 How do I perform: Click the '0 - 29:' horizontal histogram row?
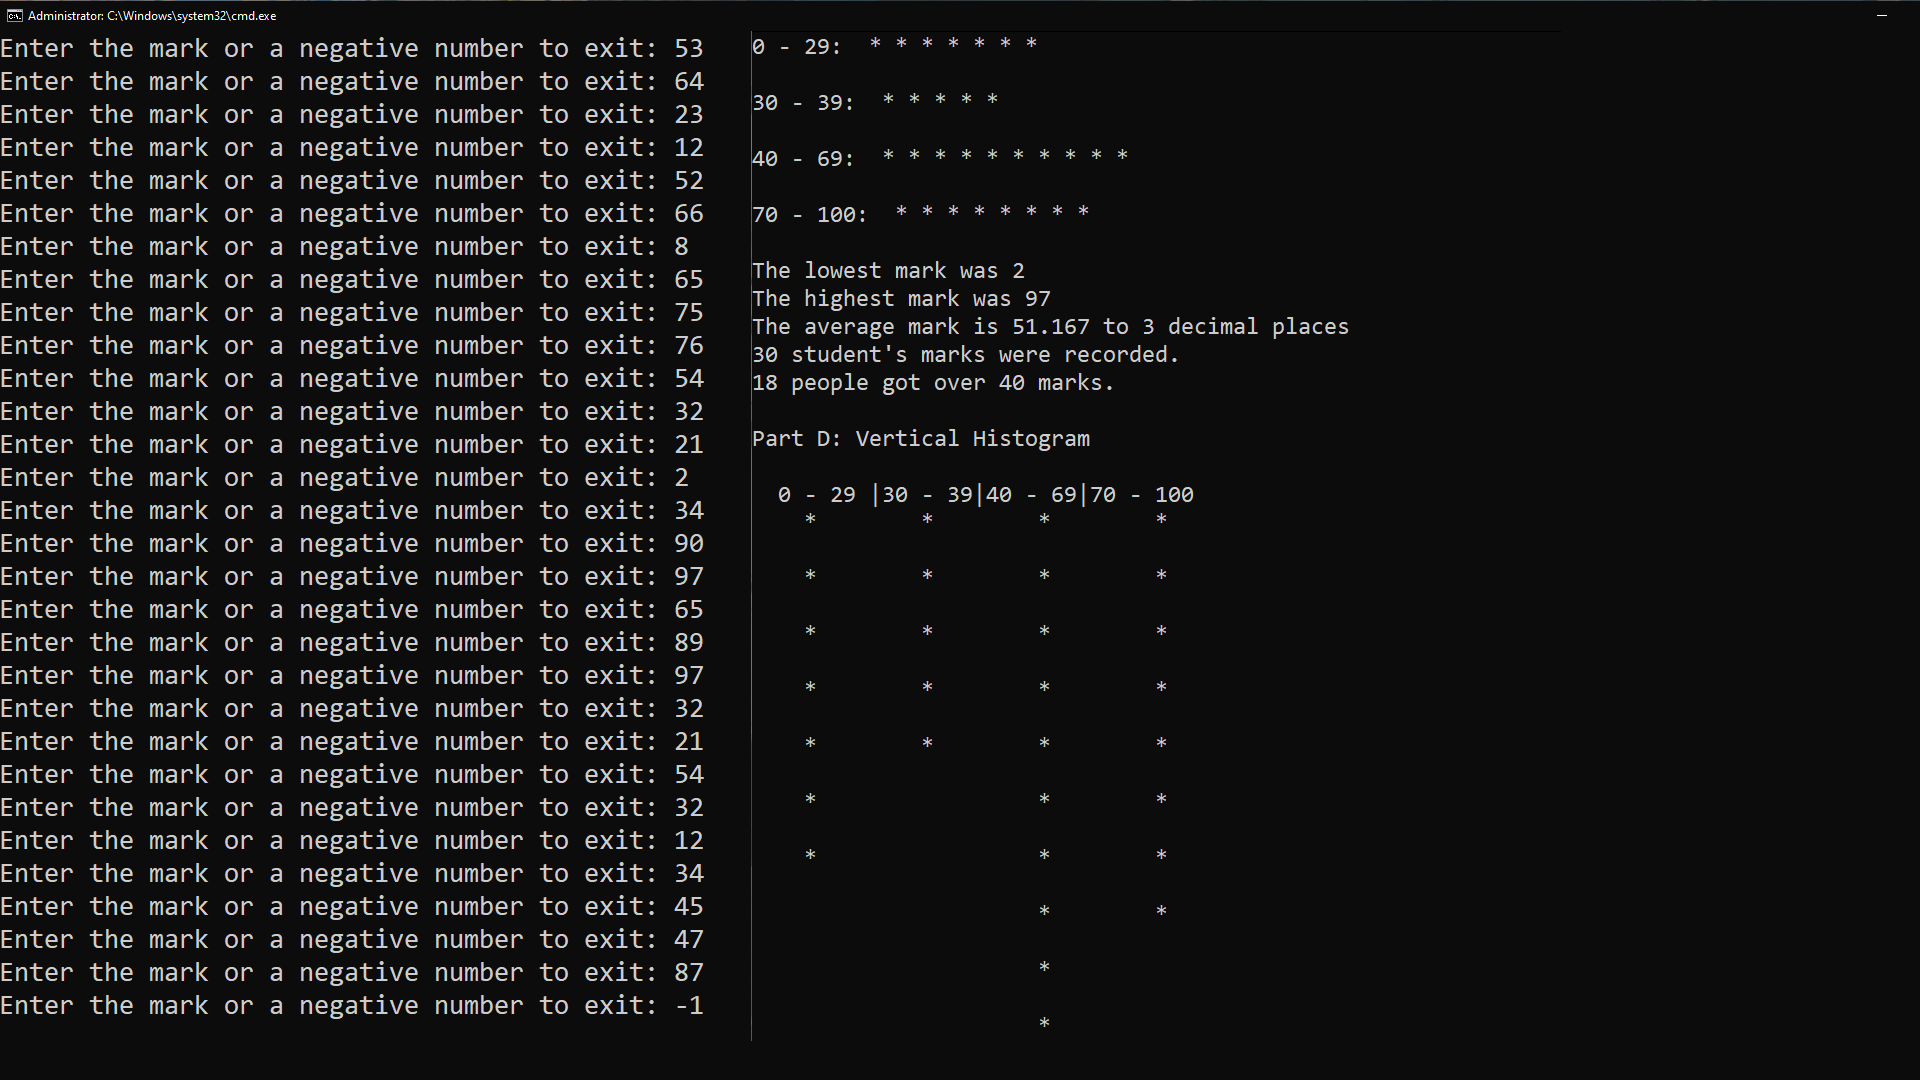(895, 46)
